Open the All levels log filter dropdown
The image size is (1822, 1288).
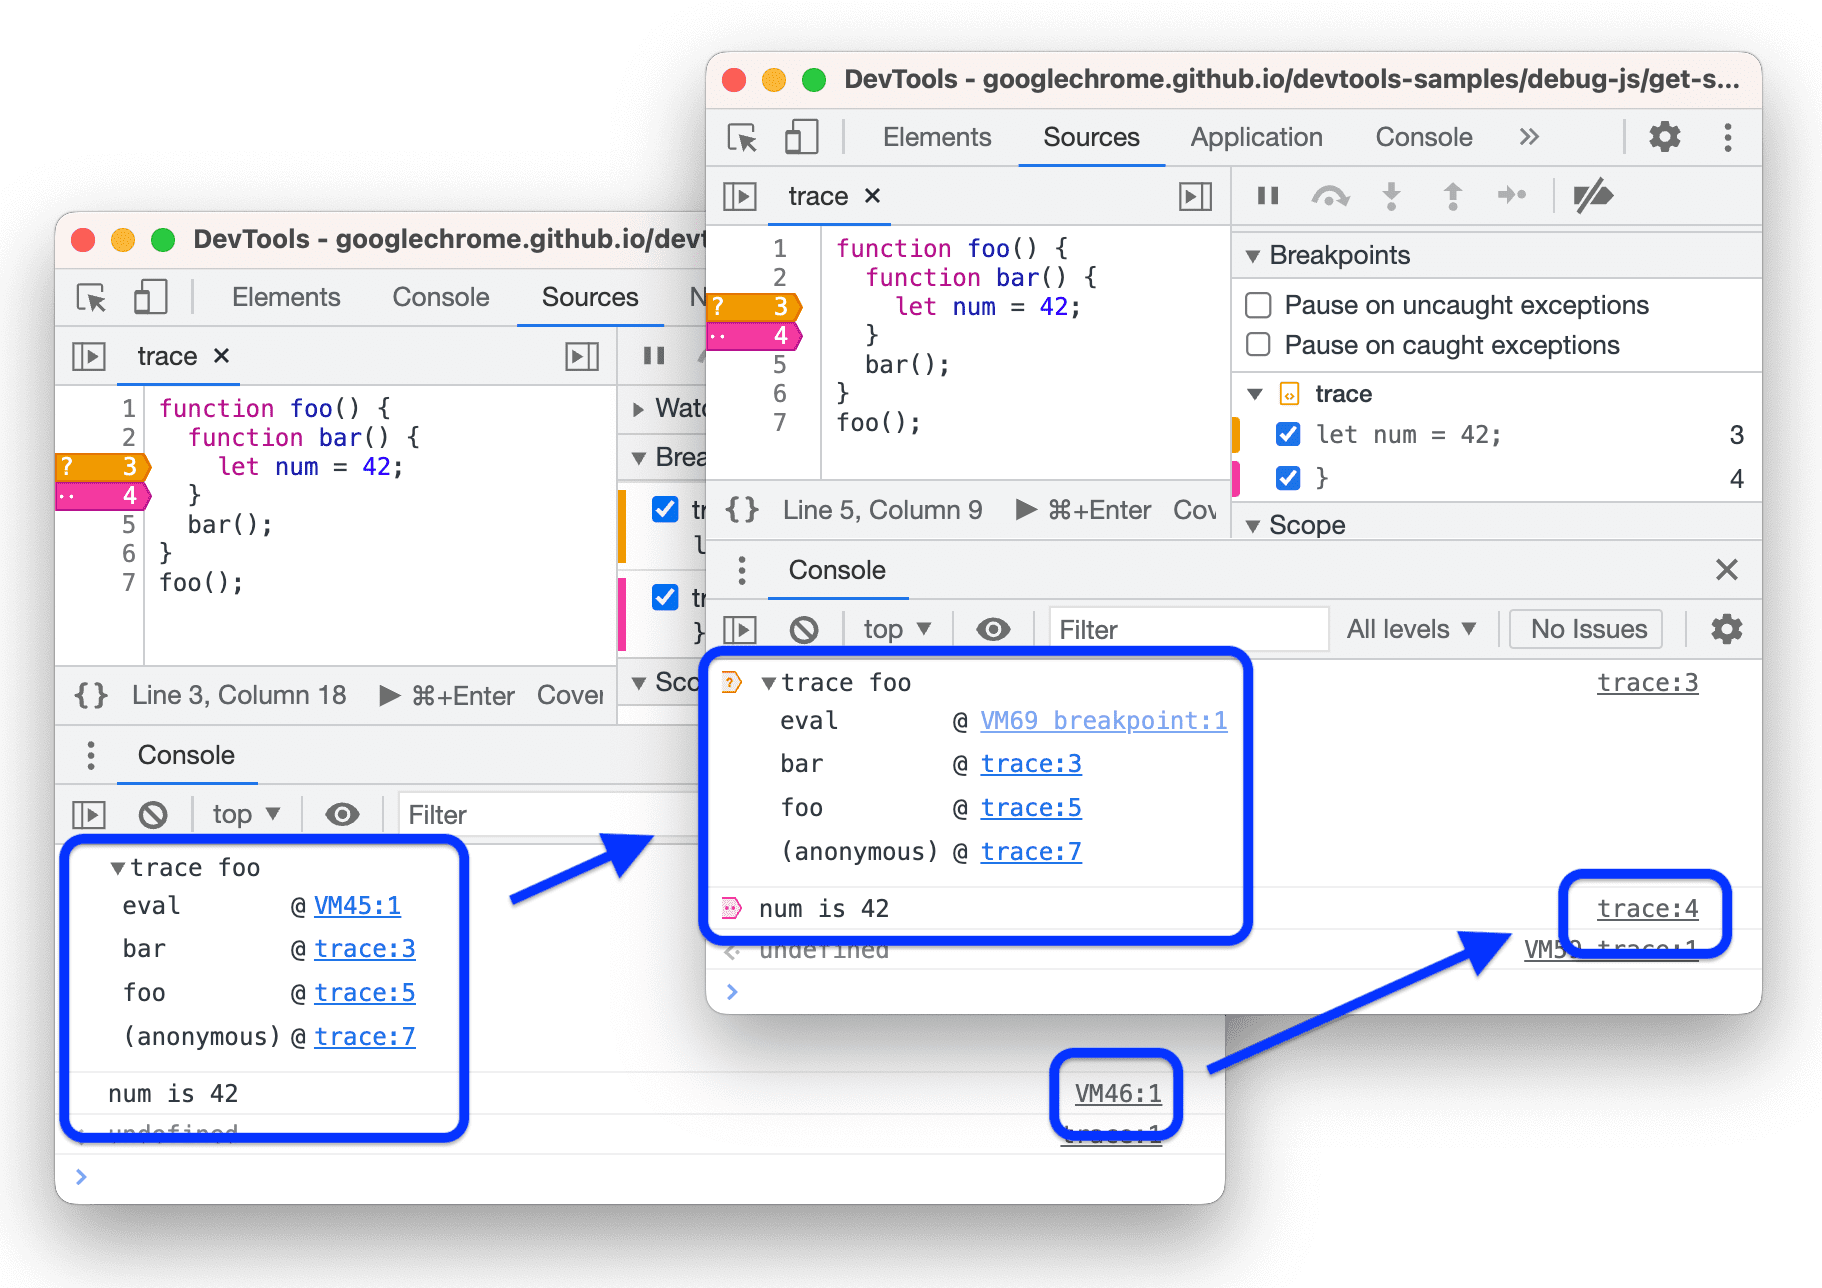pyautogui.click(x=1411, y=629)
